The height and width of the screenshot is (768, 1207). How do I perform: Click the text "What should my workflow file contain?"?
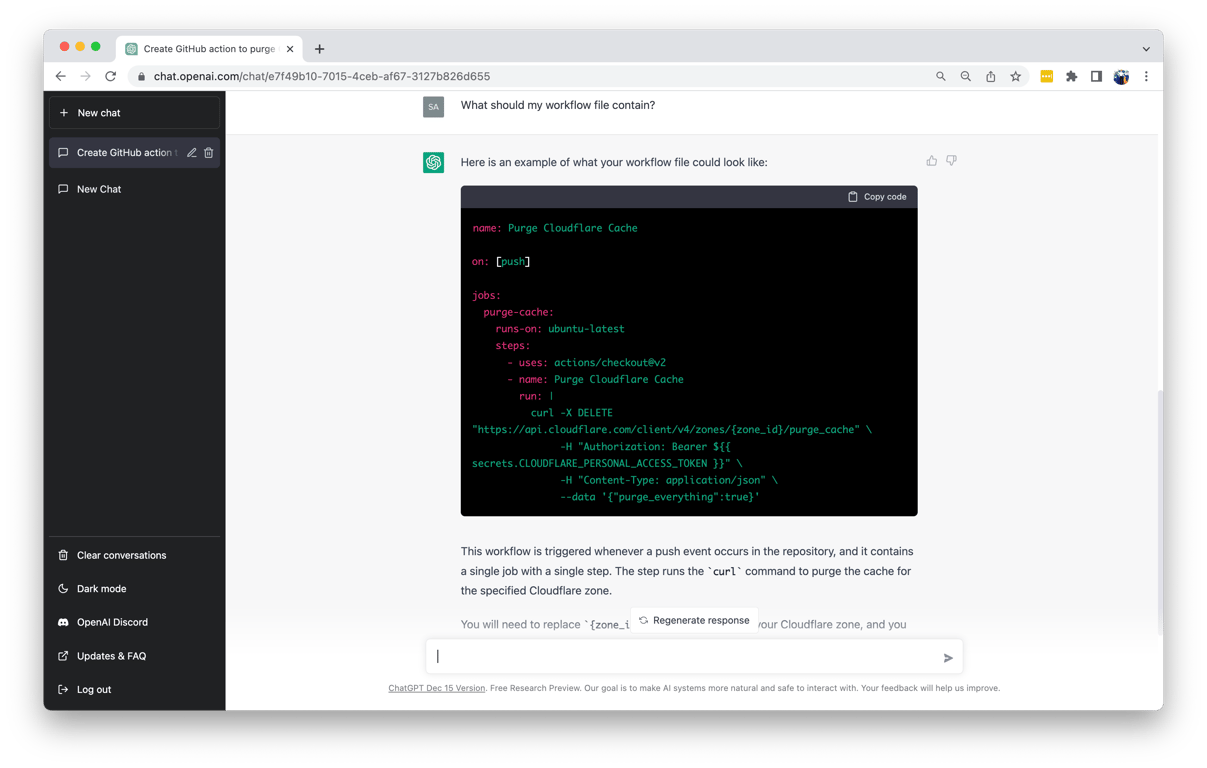tap(558, 105)
